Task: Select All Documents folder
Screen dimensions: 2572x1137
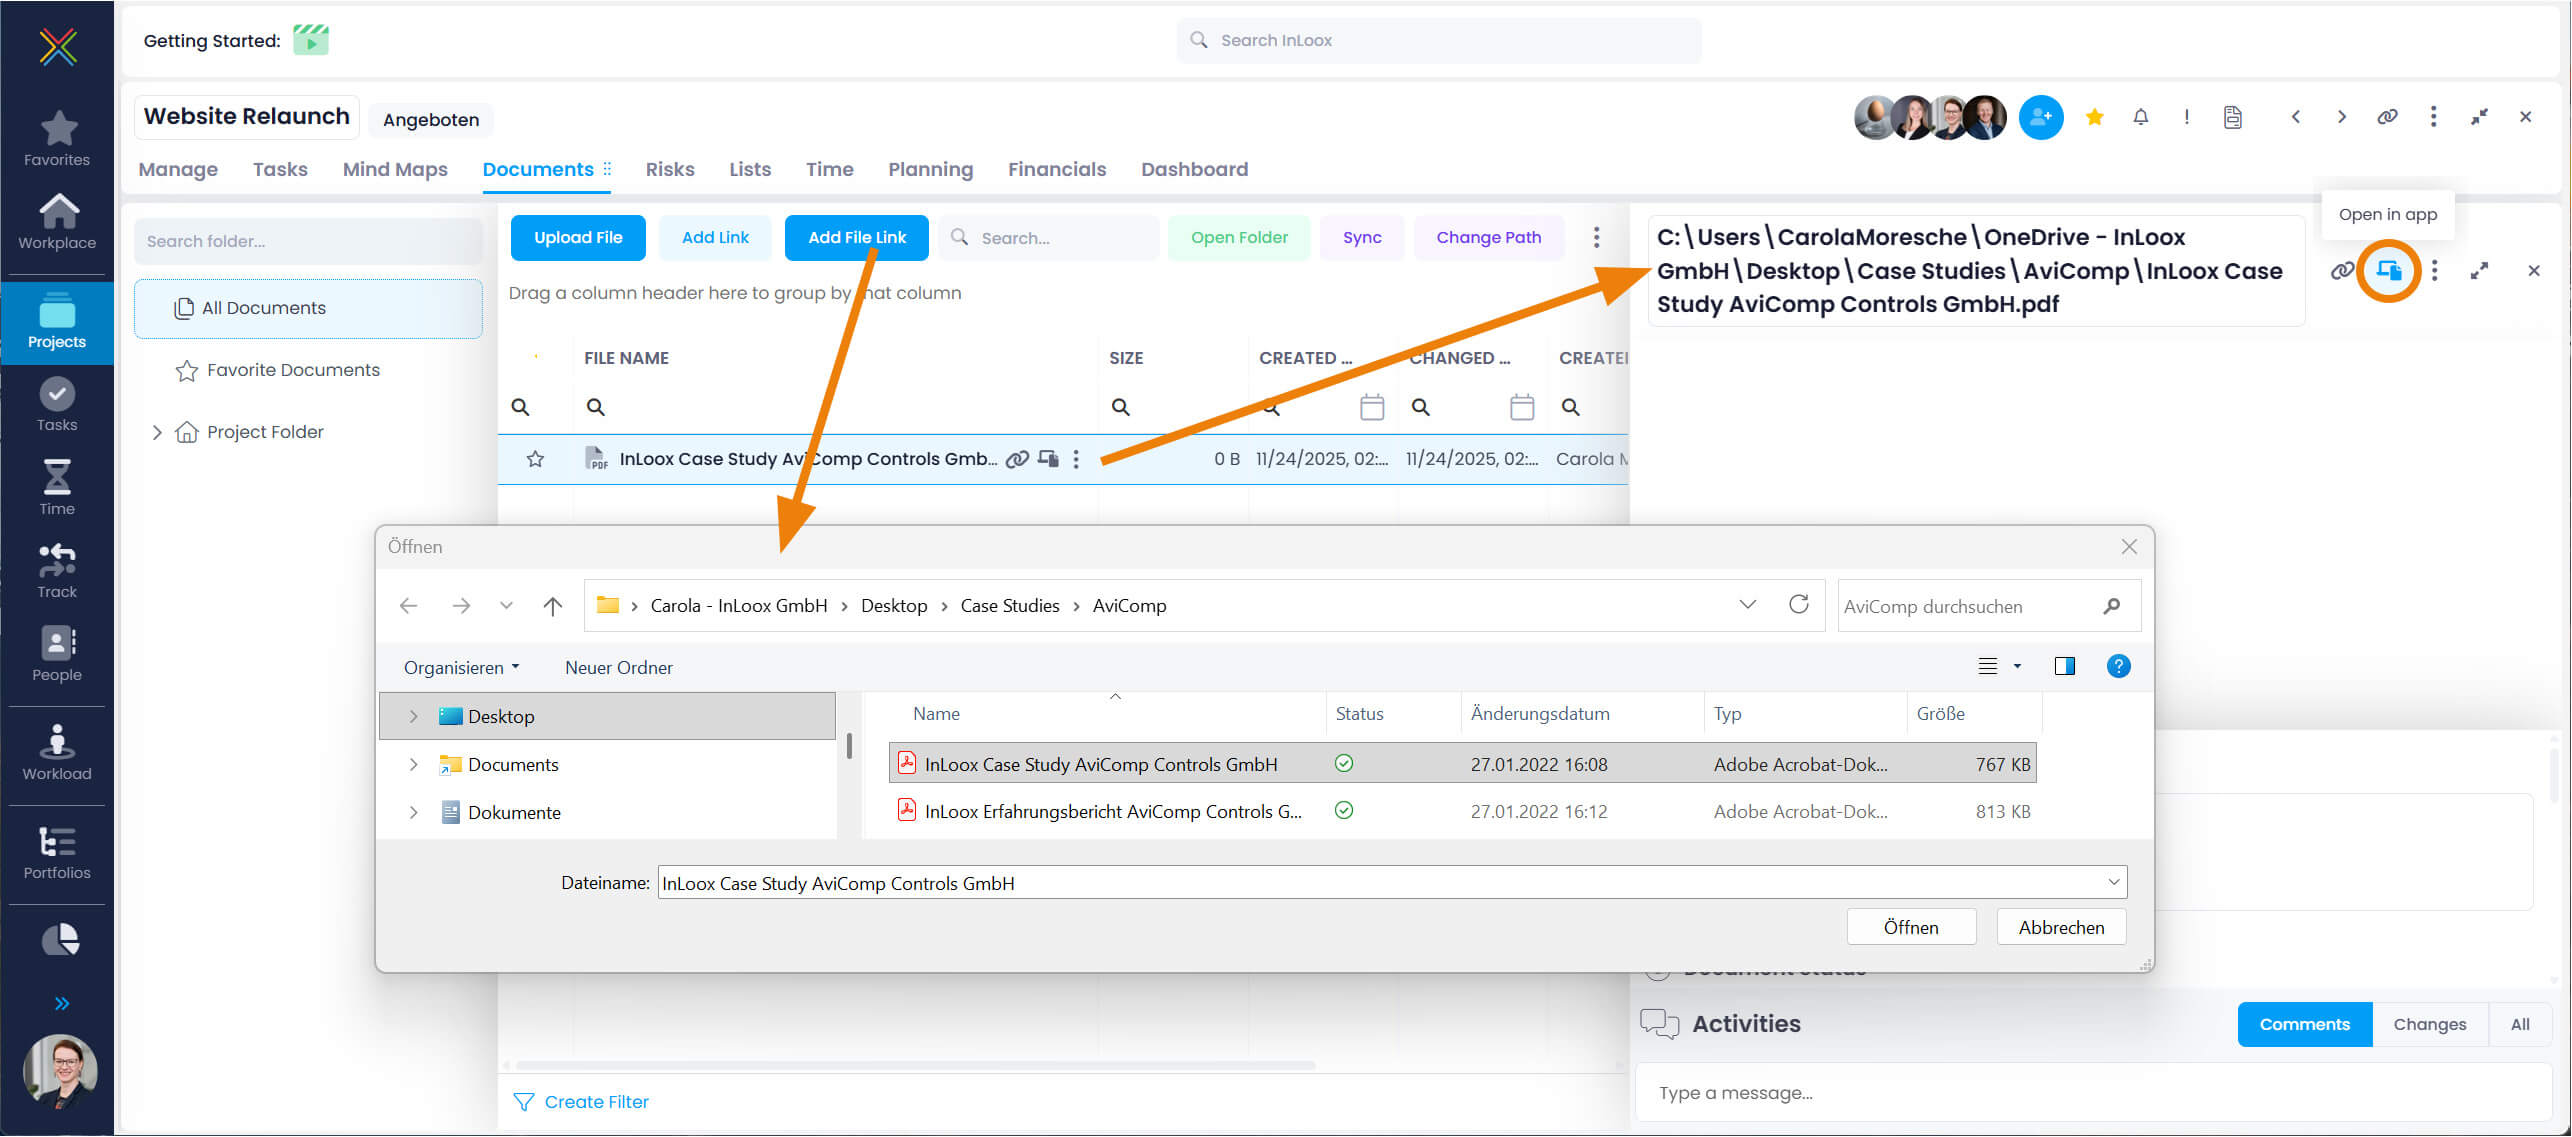Action: click(308, 308)
